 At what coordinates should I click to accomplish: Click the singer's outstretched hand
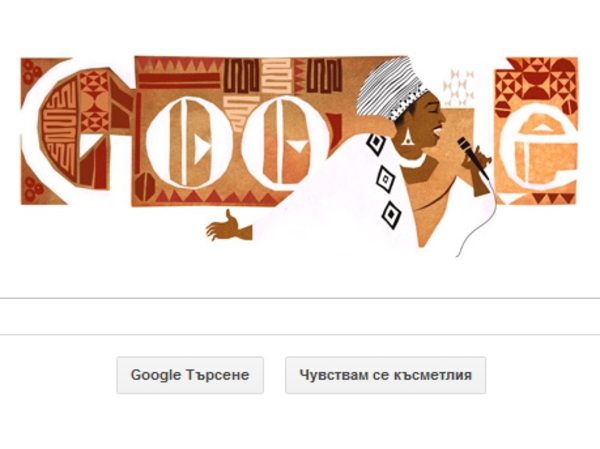point(228,227)
